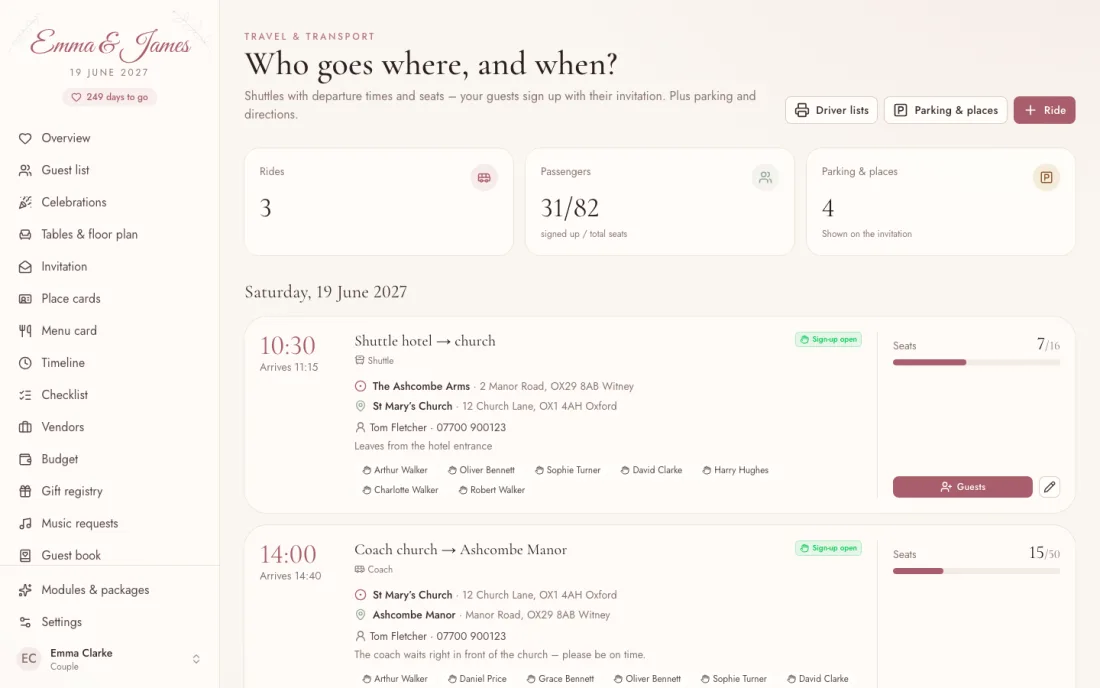1100x688 pixels.
Task: Click the Settings sliders icon
Action: coord(25,622)
